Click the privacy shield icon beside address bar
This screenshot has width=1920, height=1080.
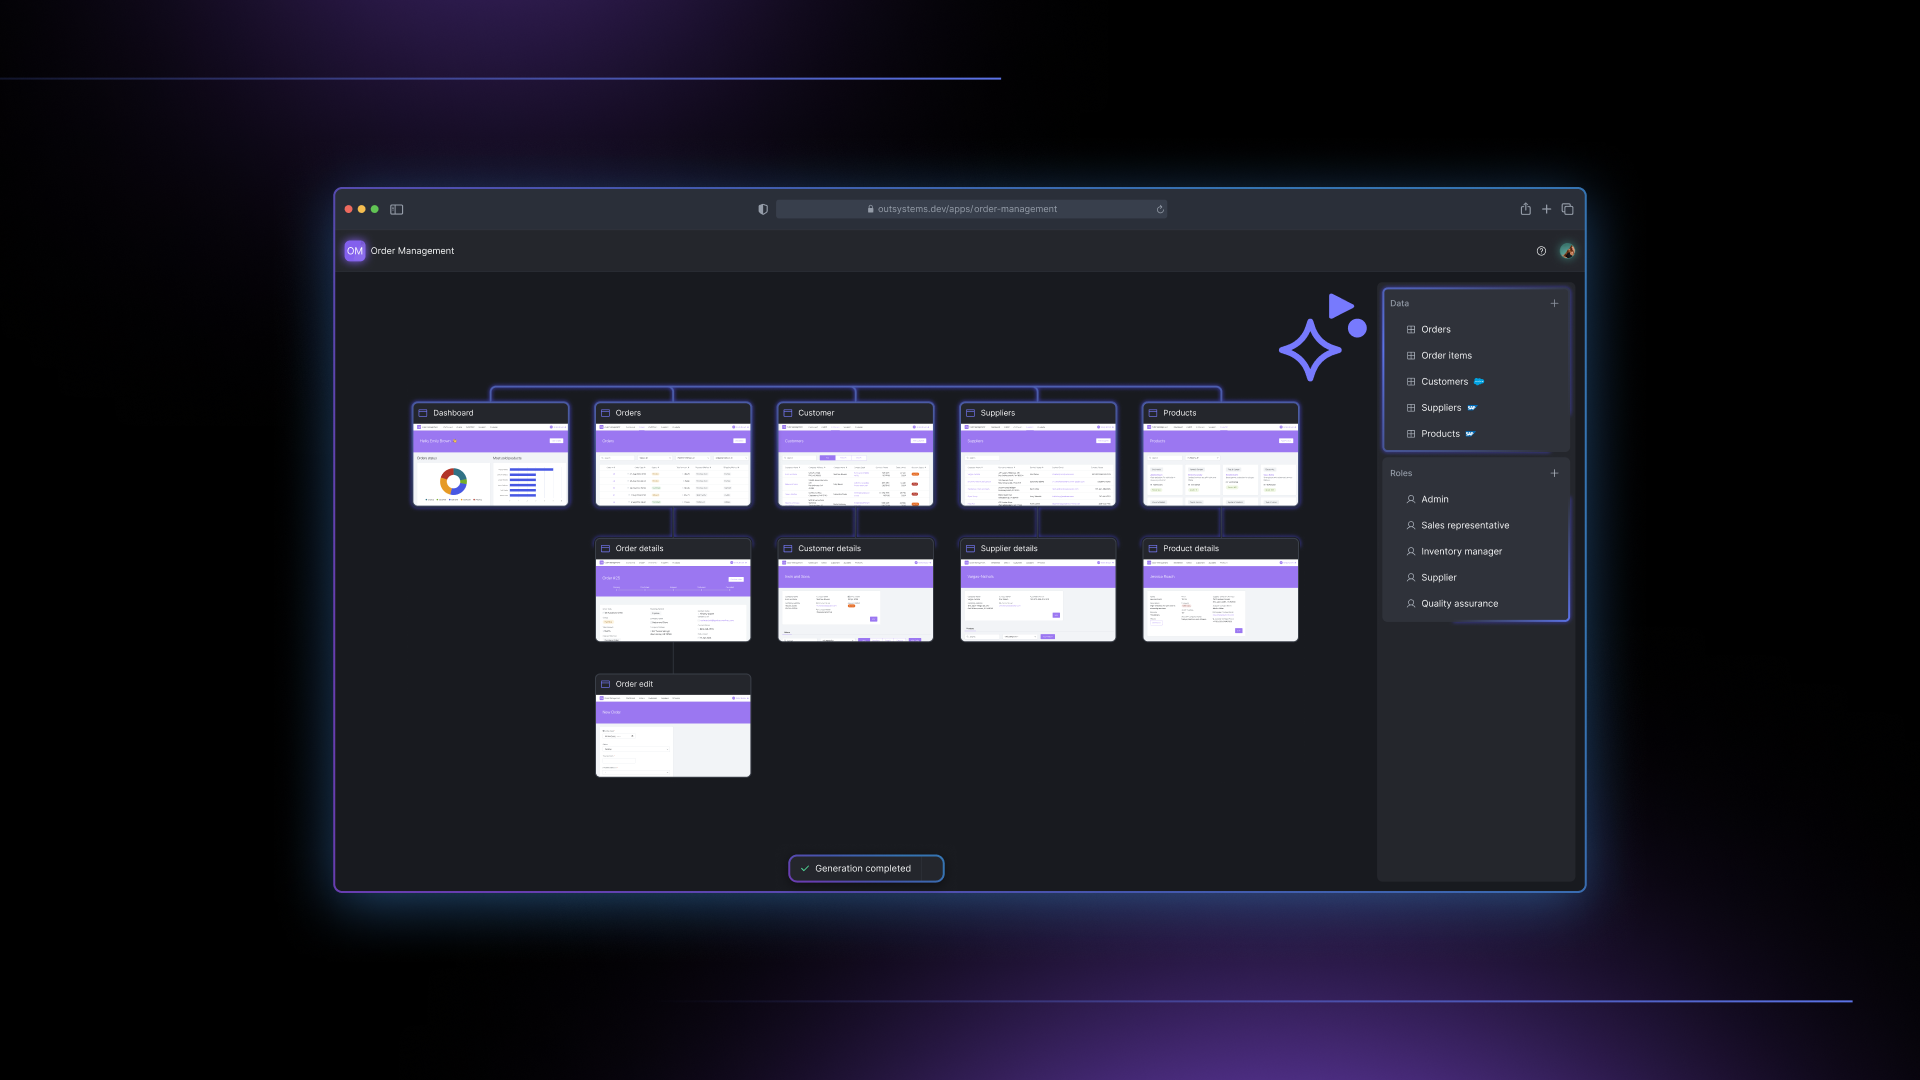(x=763, y=209)
